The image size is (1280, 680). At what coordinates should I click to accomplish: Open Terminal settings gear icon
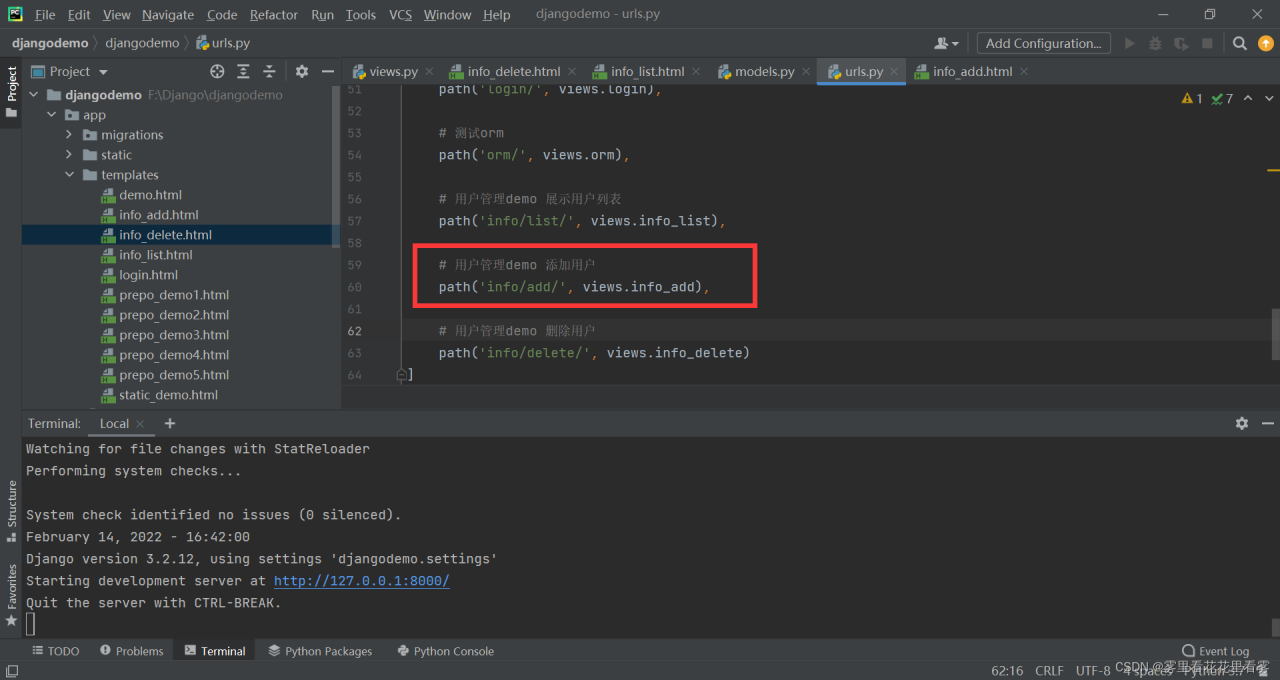pyautogui.click(x=1242, y=423)
